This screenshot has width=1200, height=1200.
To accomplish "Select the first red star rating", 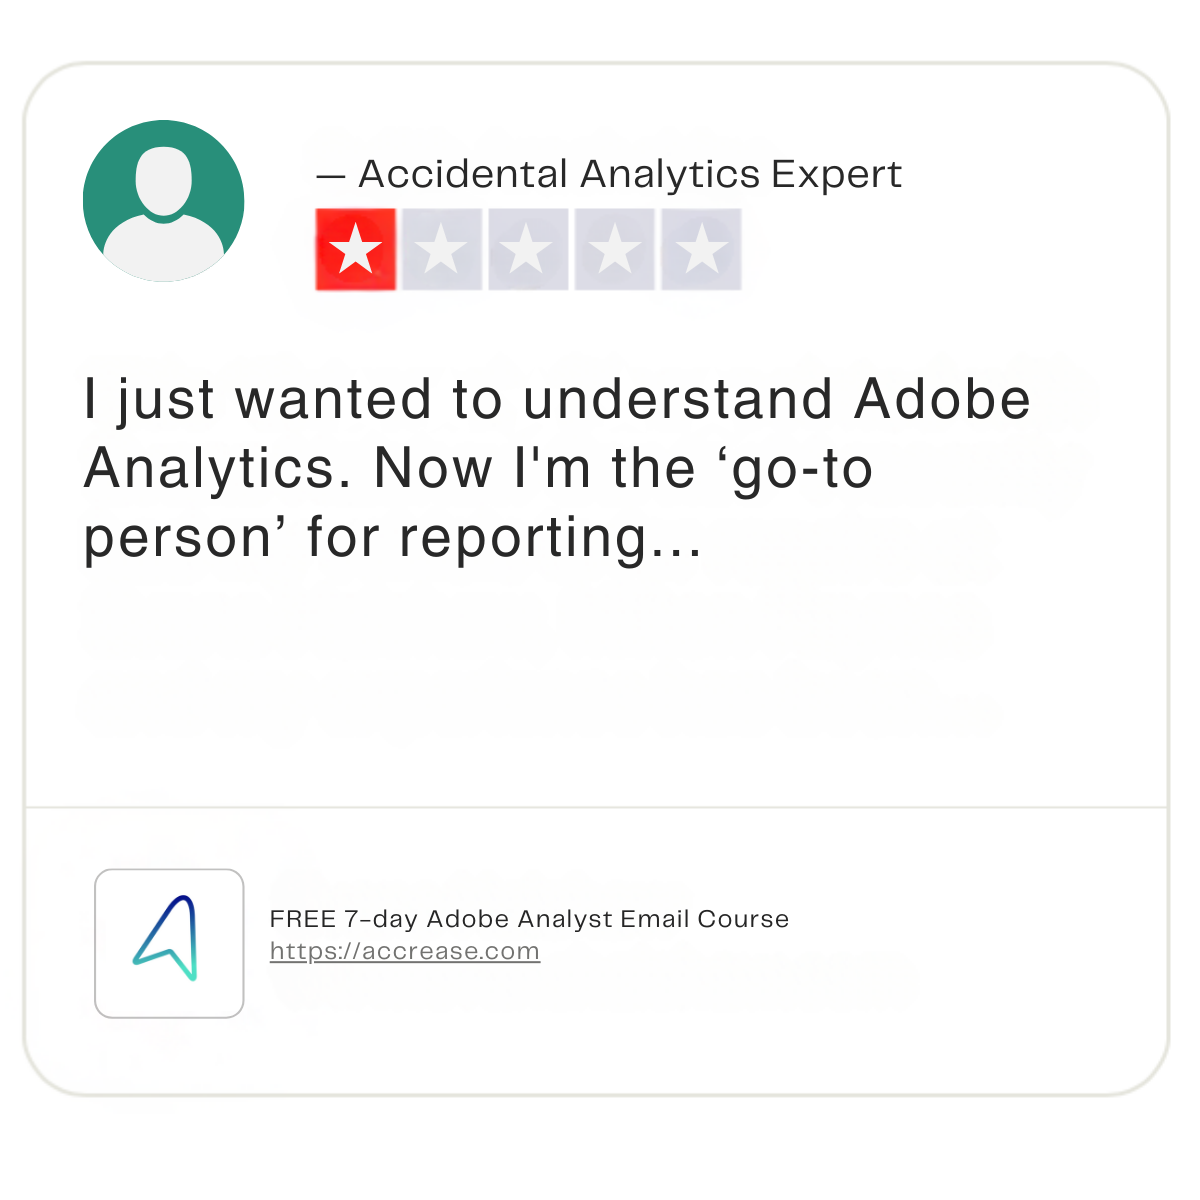I will pyautogui.click(x=356, y=249).
